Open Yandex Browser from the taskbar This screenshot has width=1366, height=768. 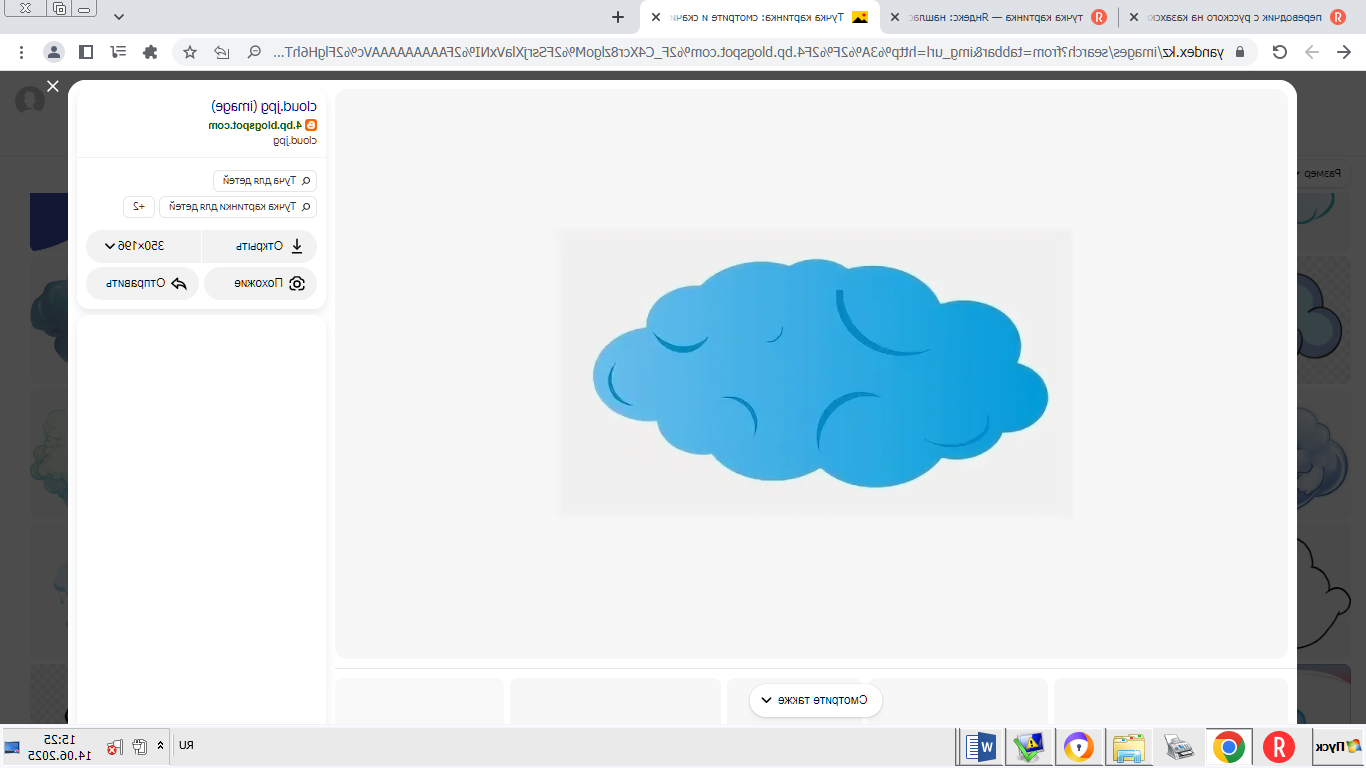pyautogui.click(x=1279, y=747)
